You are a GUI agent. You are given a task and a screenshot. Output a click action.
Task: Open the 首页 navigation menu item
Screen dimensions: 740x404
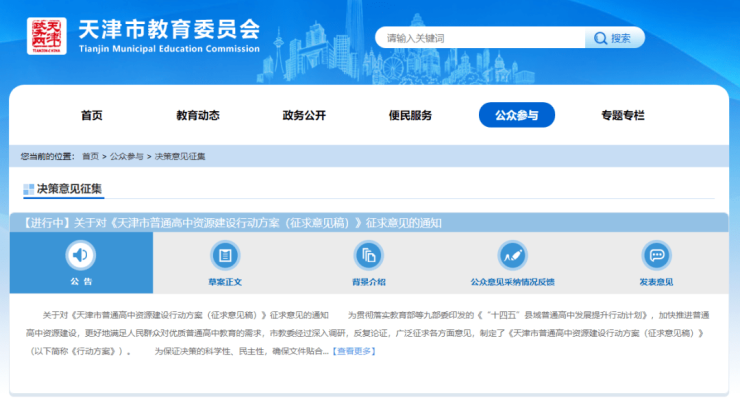pos(92,115)
